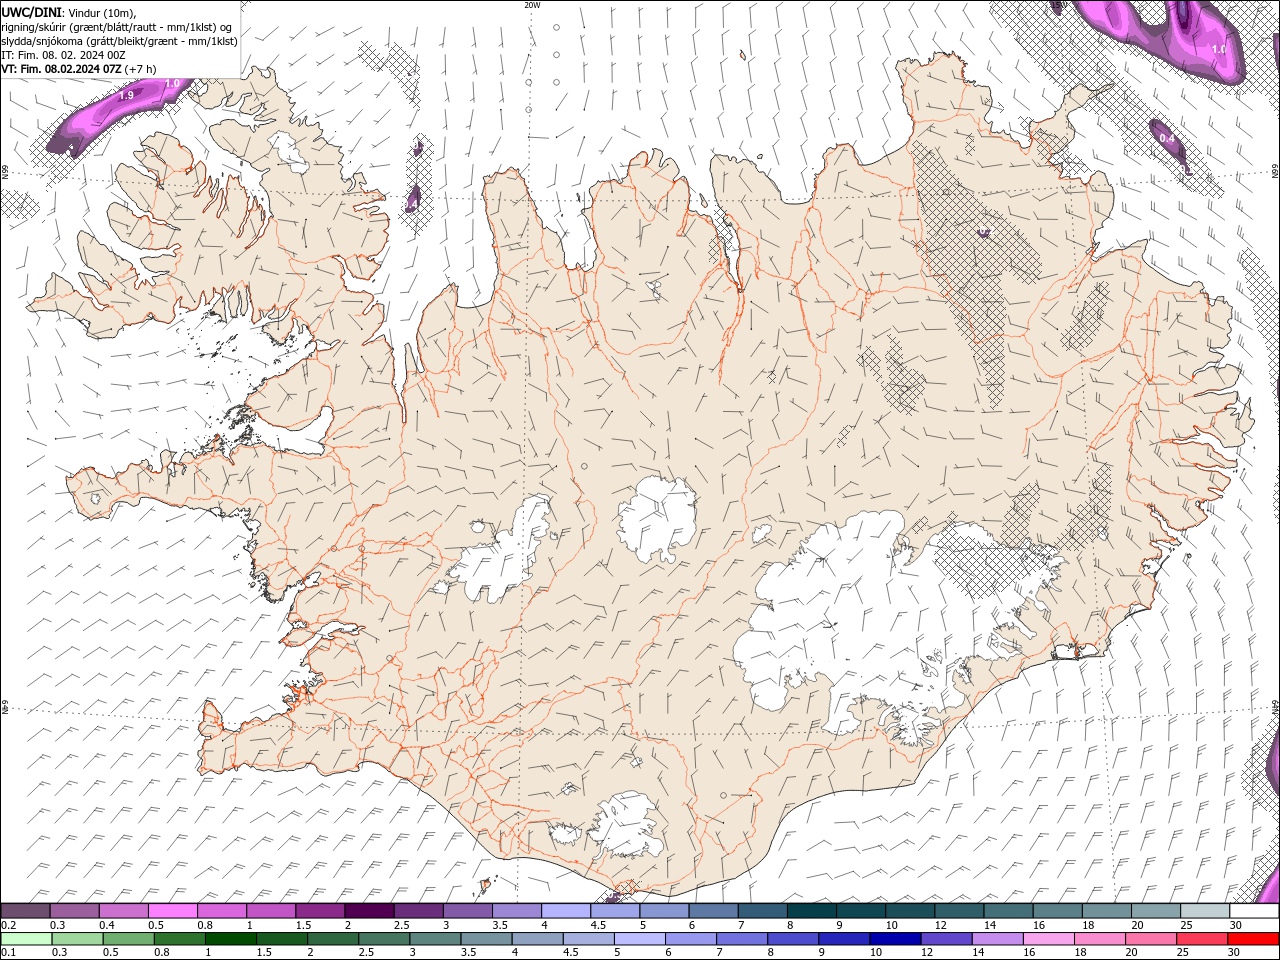This screenshot has height=960, width=1280.
Task: Click the 'rigning/skúrir' legend description line
Action: click(x=117, y=26)
